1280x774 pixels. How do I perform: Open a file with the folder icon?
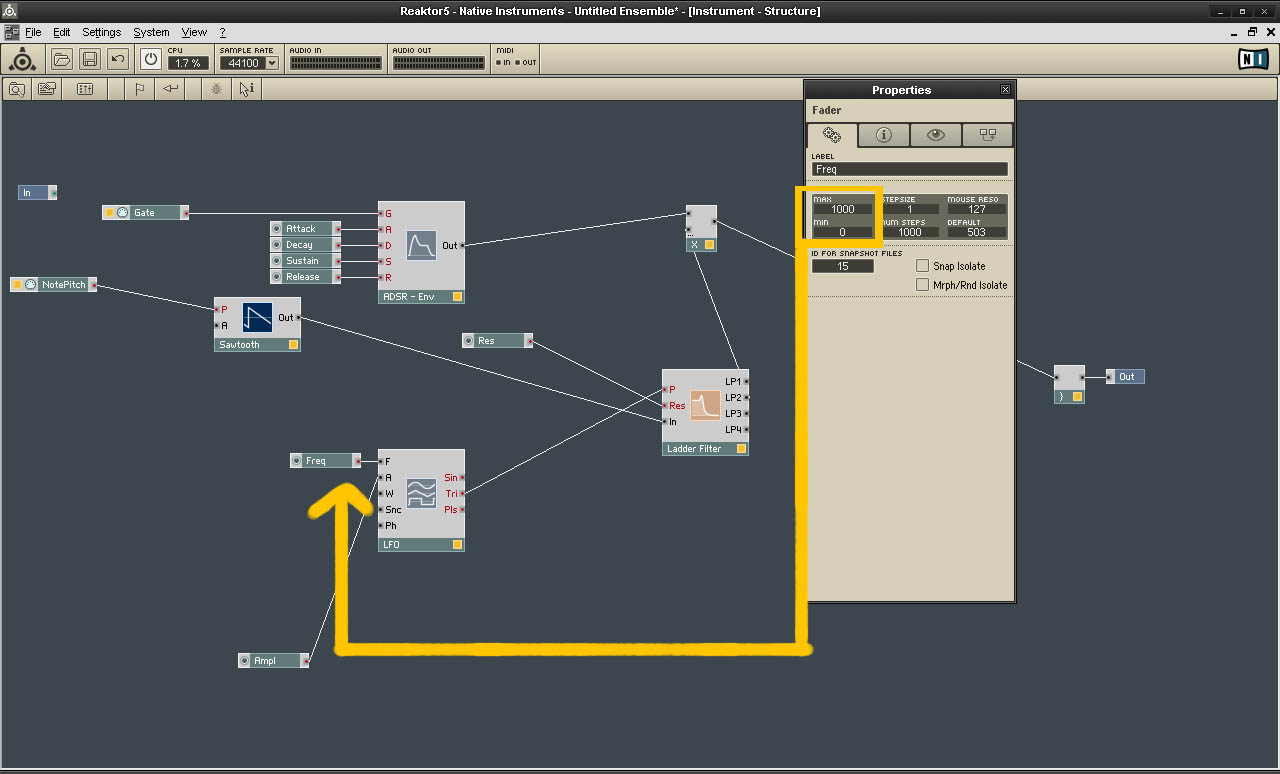coord(62,59)
